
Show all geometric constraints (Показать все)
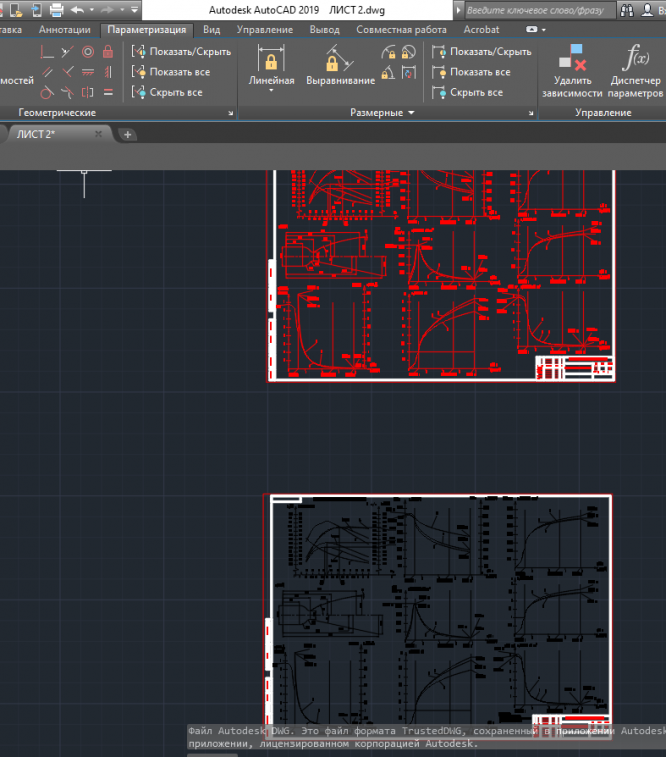pos(179,72)
